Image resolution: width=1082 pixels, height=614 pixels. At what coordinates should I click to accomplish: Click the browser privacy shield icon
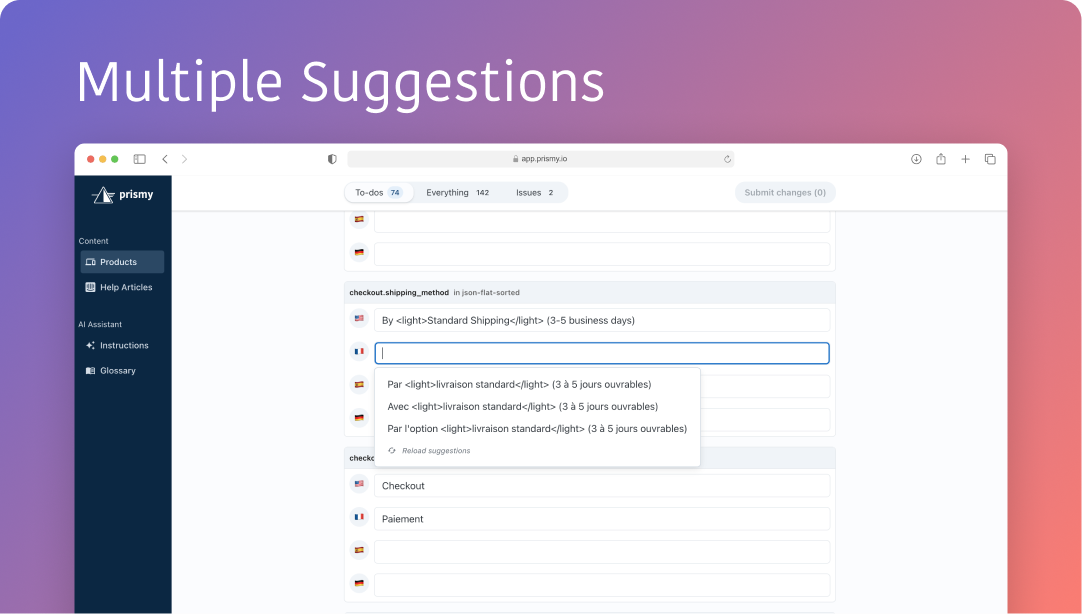click(331, 158)
